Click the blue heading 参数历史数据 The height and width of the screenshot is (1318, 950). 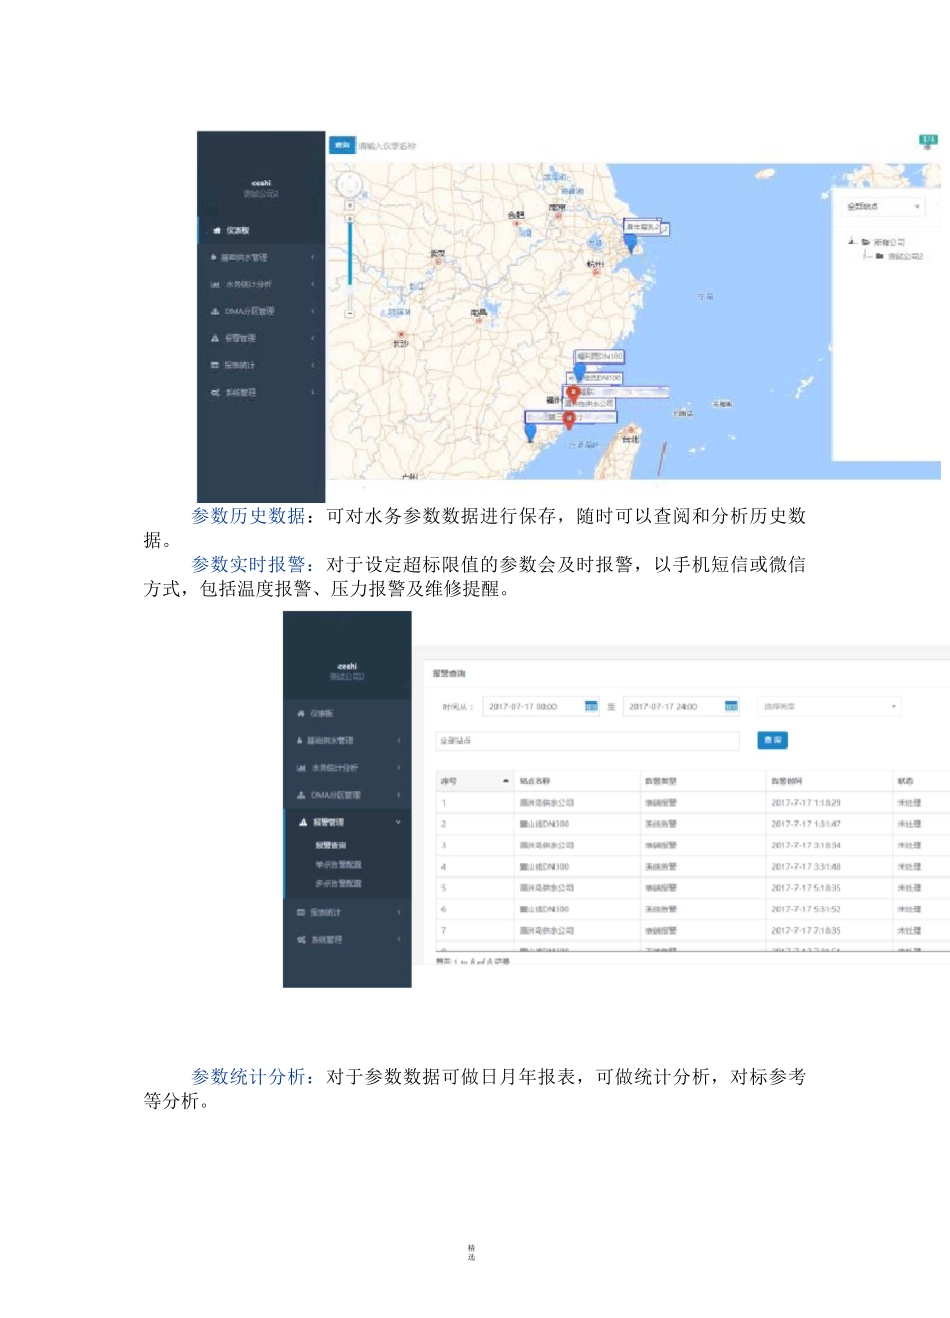249,516
